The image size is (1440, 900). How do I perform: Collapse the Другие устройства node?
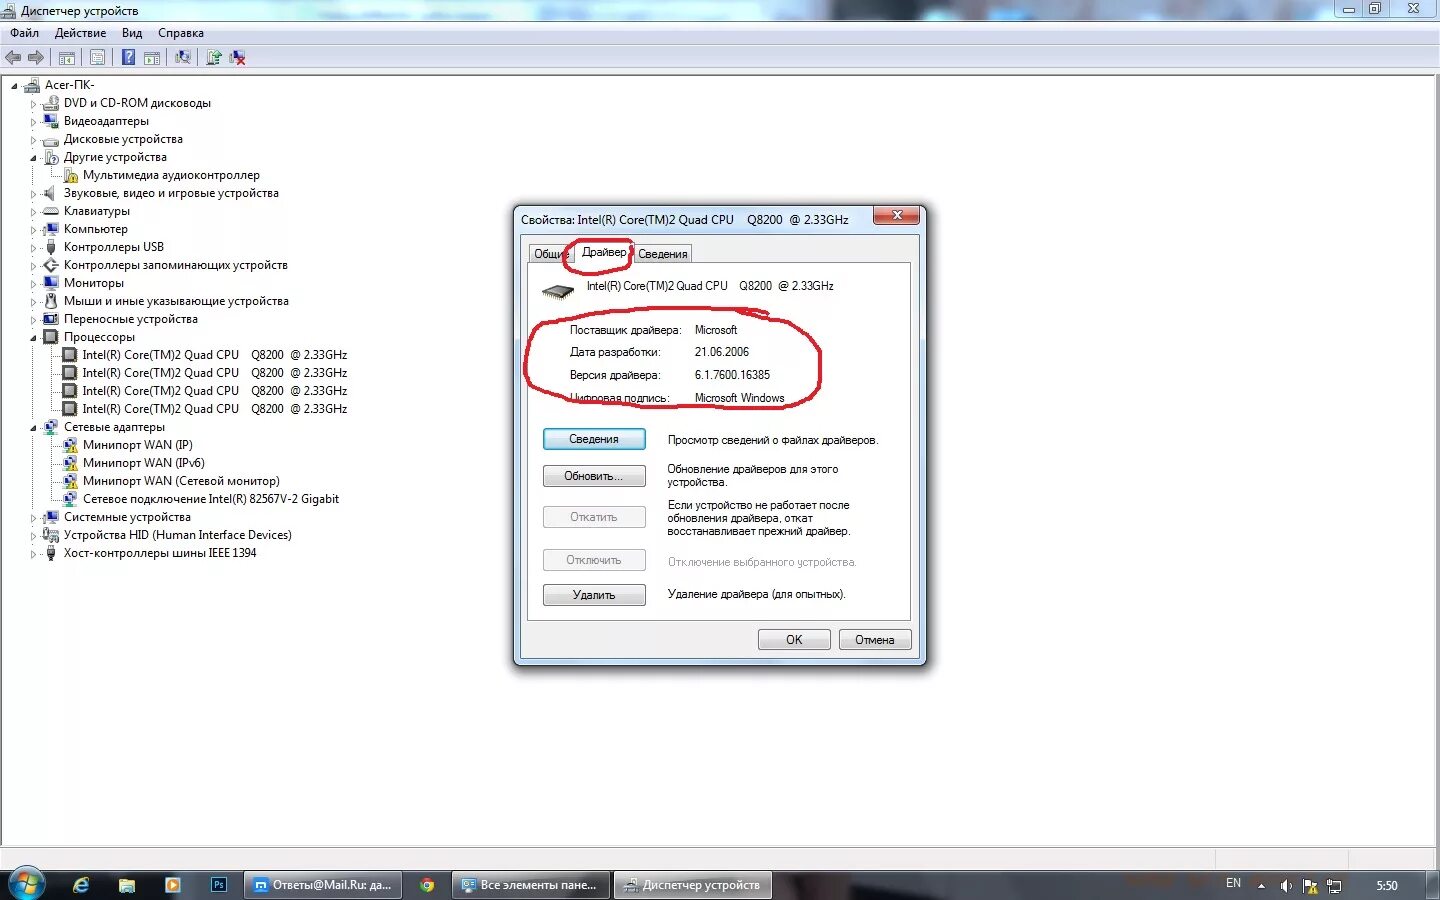[33, 158]
